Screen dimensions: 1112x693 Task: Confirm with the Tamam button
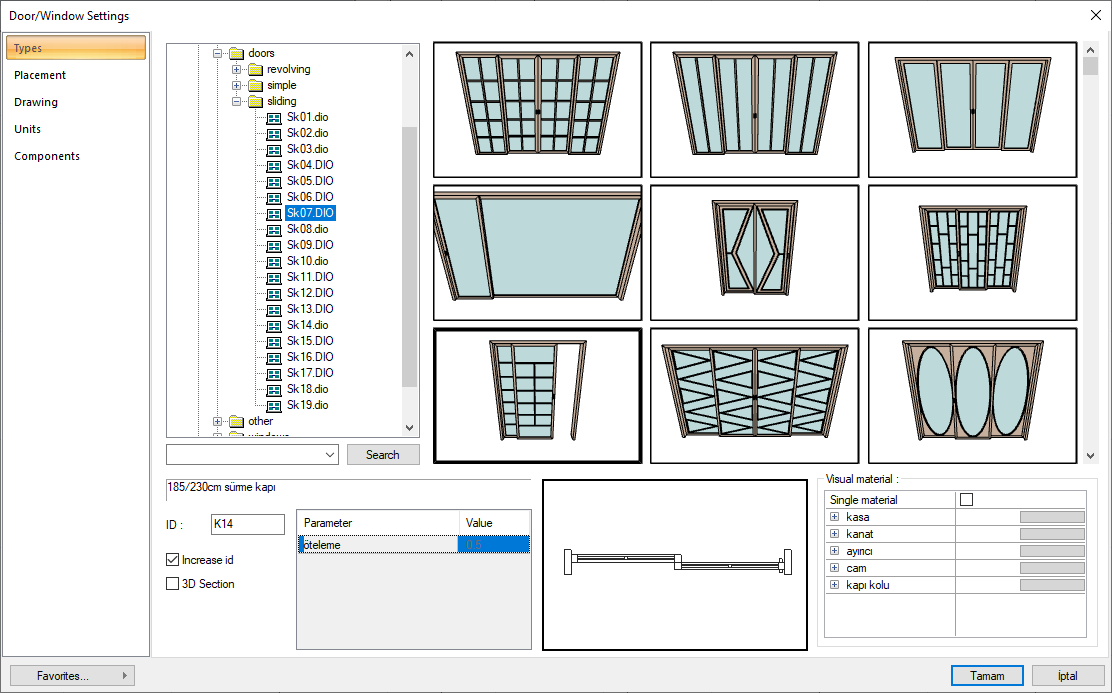pos(987,676)
